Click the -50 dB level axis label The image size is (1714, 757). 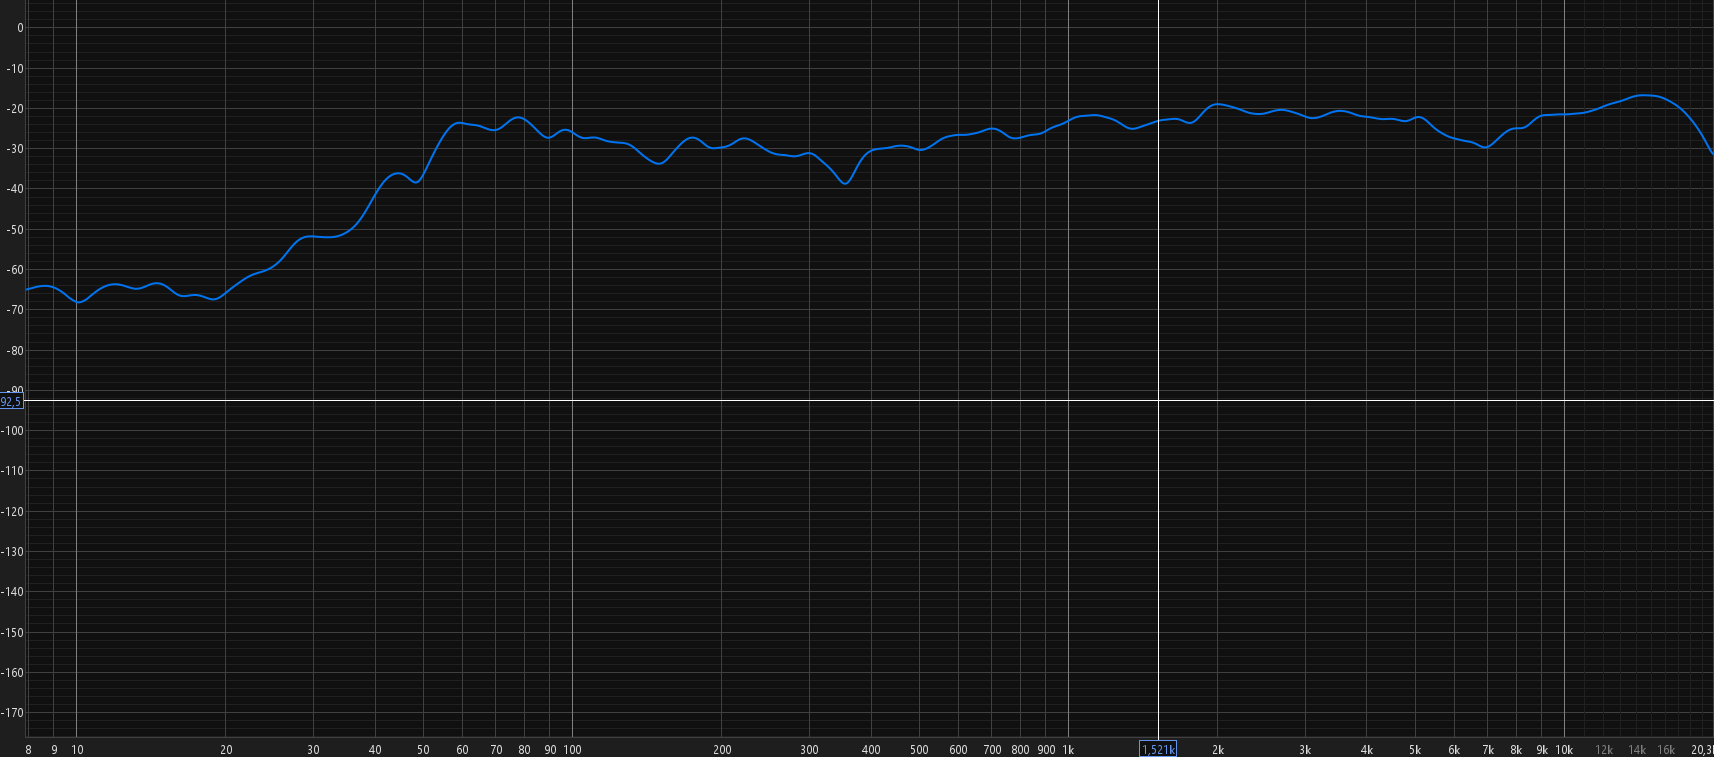pyautogui.click(x=15, y=229)
